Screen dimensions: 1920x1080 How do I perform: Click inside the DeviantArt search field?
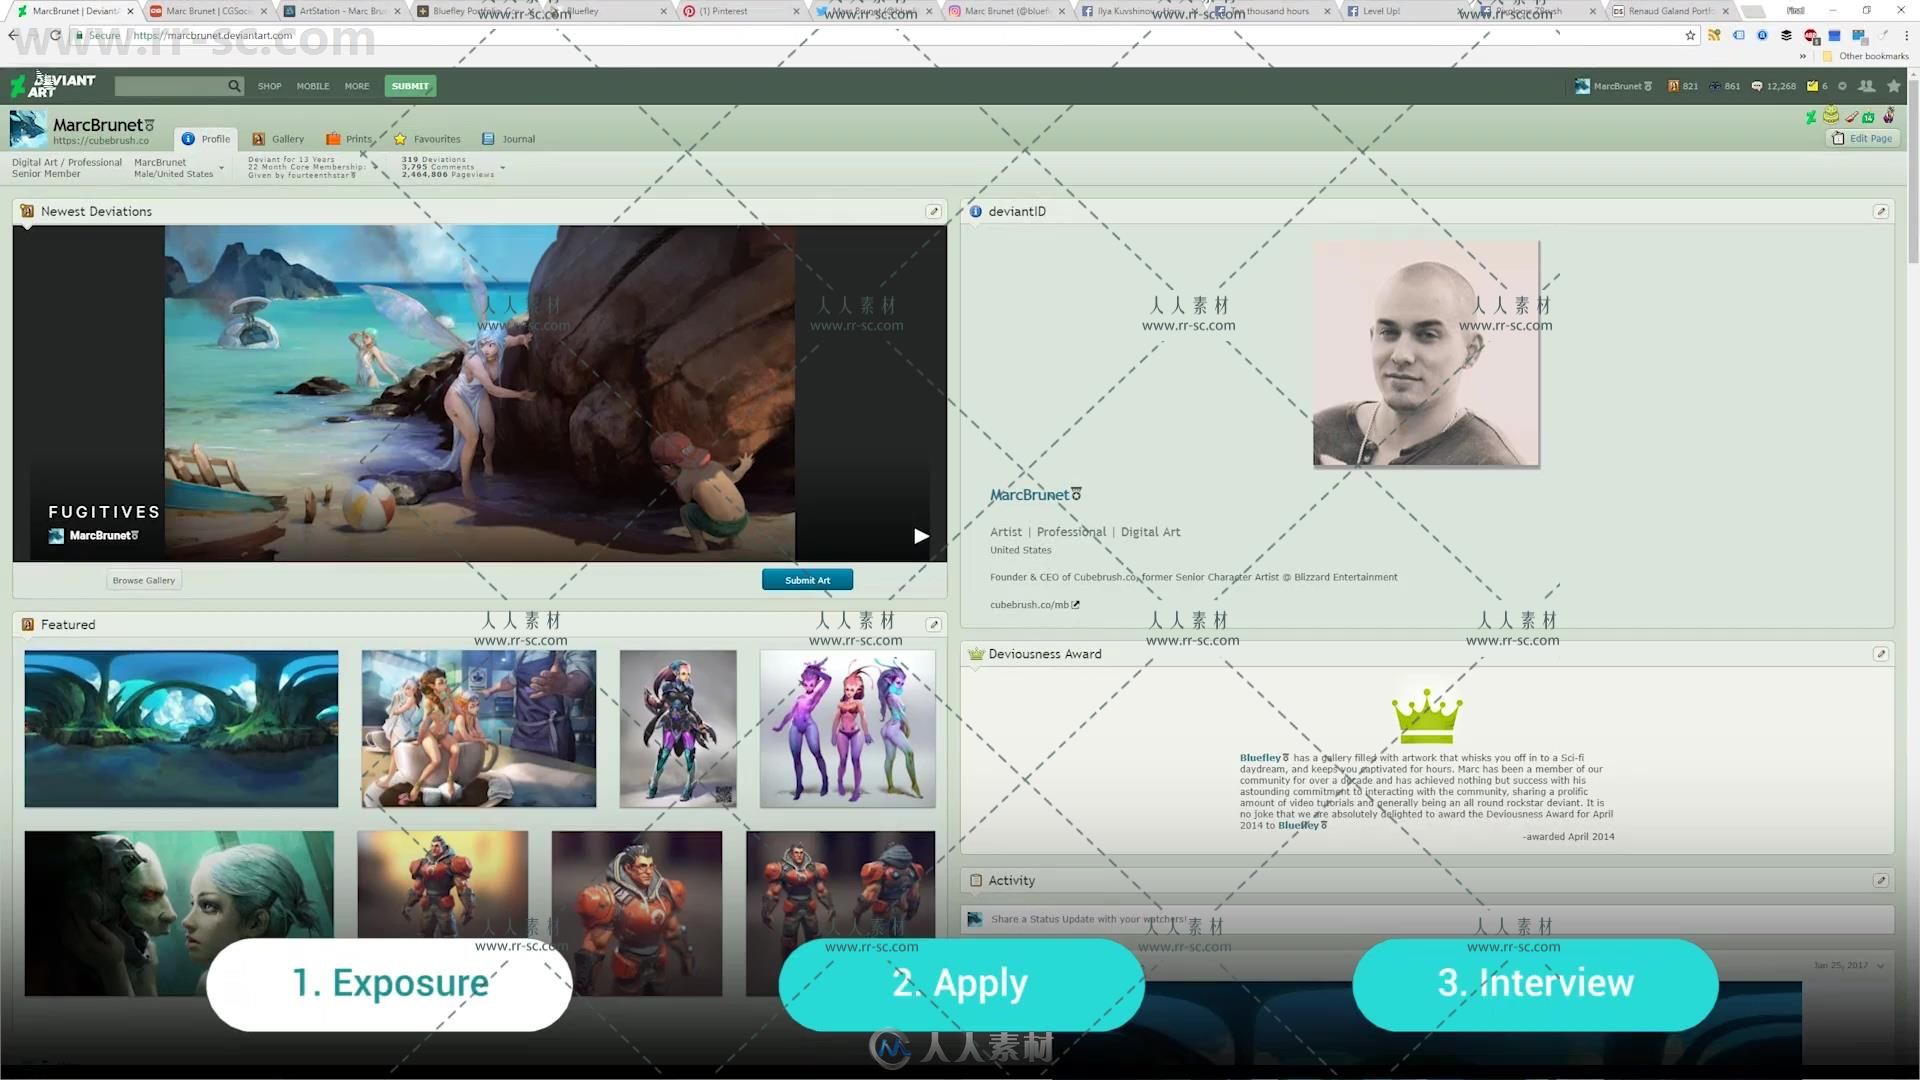[170, 86]
